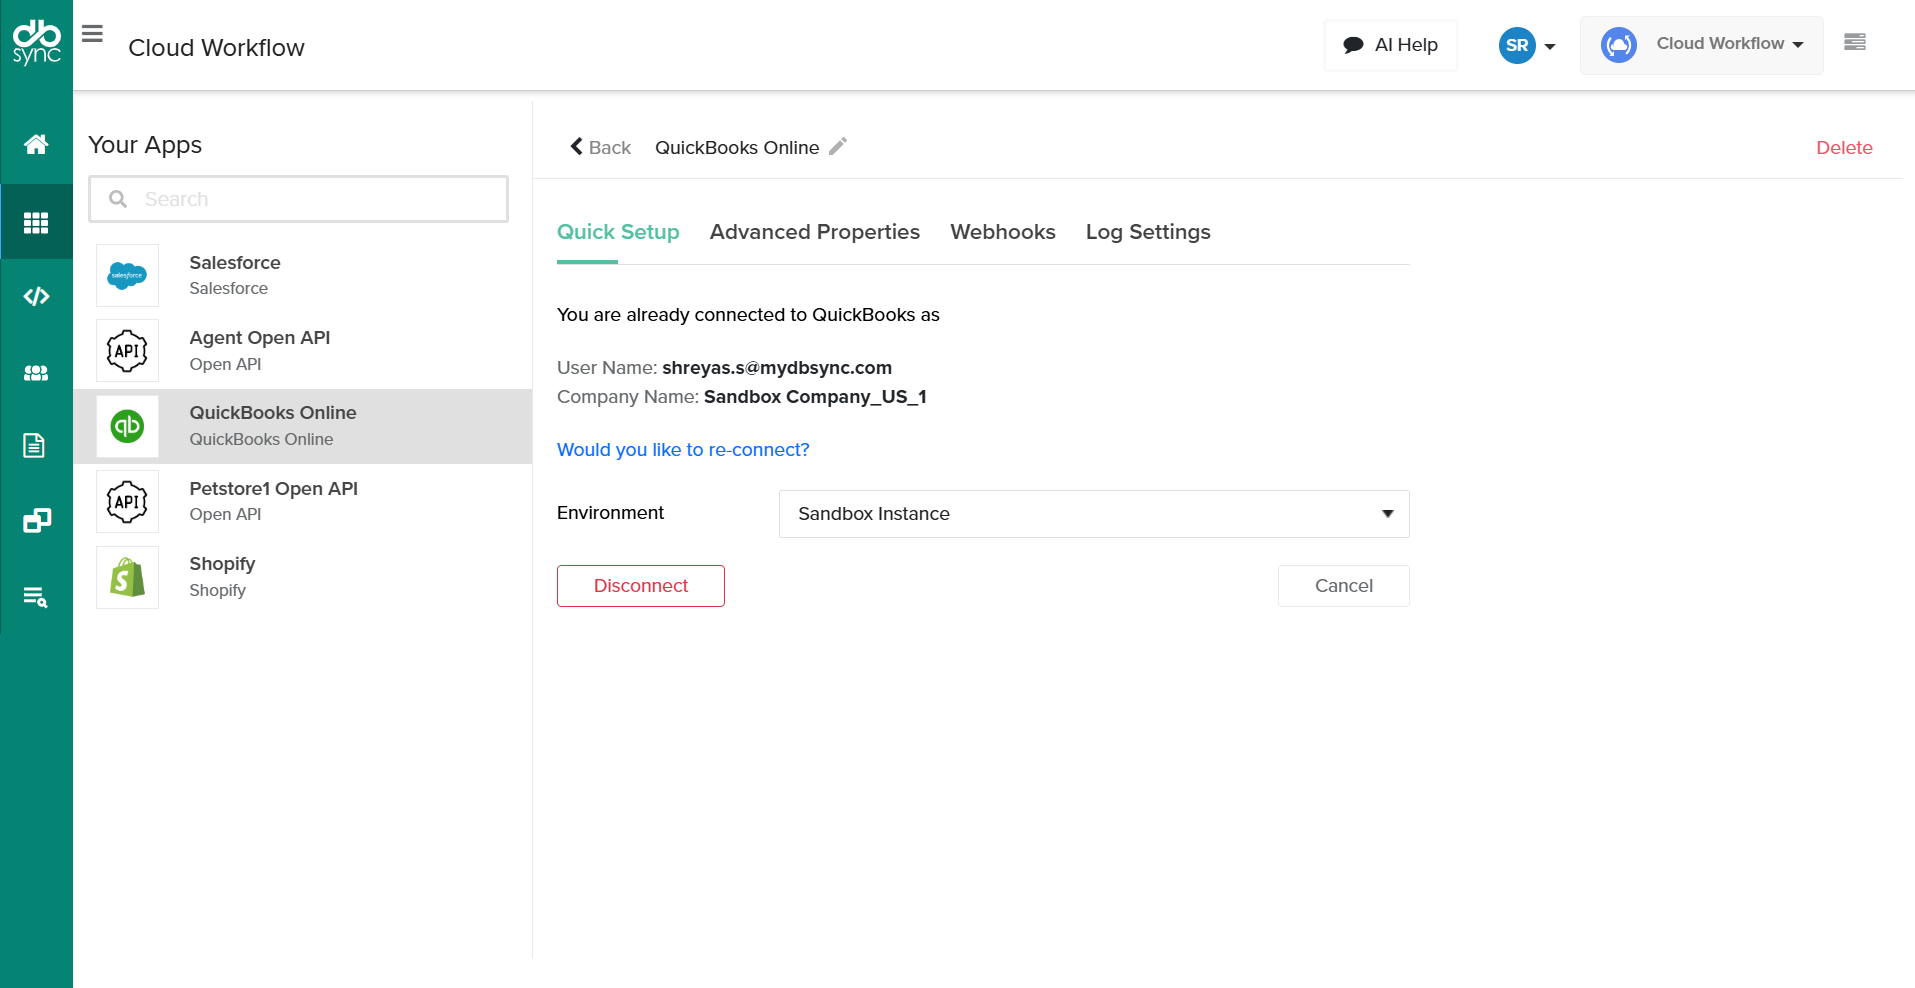Click the search list icon in sidebar
The width and height of the screenshot is (1915, 988).
tap(36, 597)
